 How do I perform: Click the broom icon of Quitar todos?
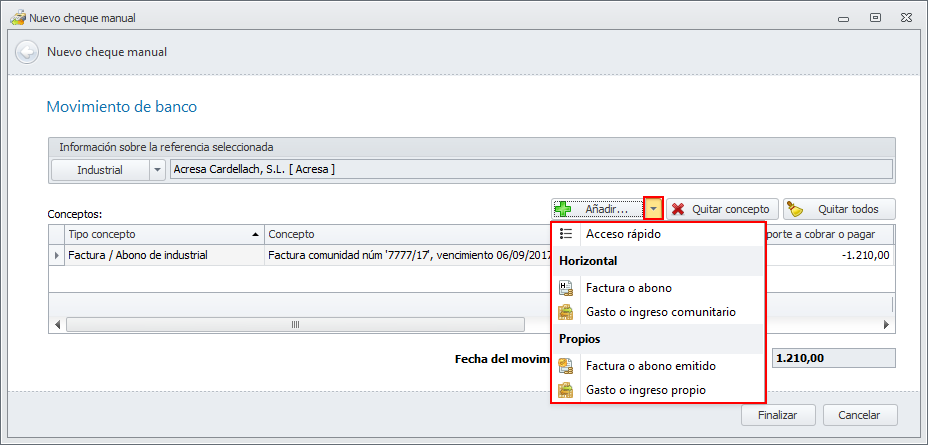795,209
